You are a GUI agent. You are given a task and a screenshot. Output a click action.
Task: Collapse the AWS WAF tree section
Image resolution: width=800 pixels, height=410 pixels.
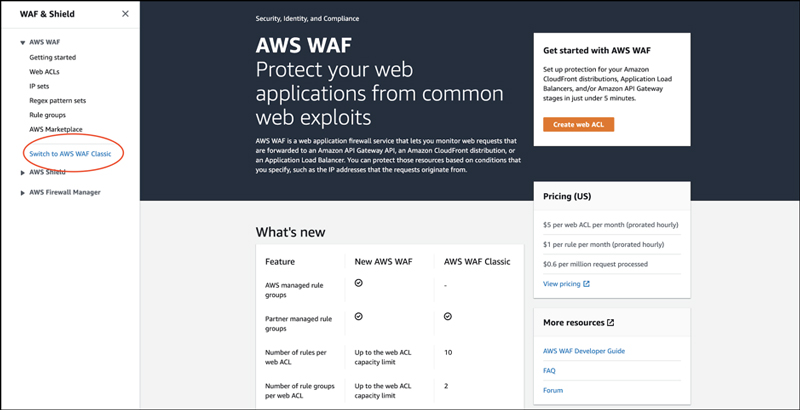tap(22, 43)
